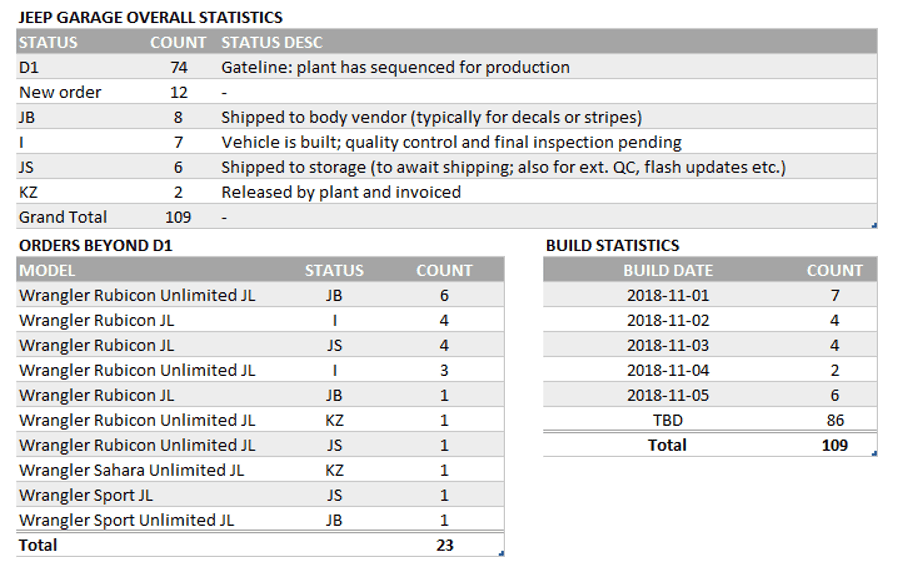Select Wrangler Sport Unlimited JL cell
Viewport: 898px width, 577px height.
[127, 520]
